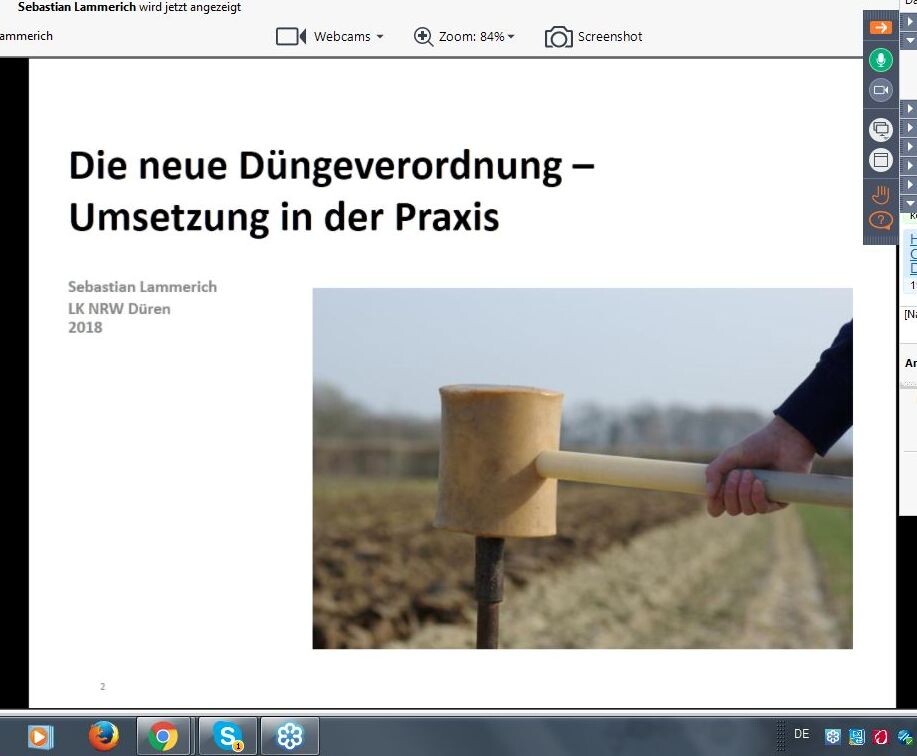Open the Webcams dropdown menu
The image size is (917, 756).
(347, 37)
